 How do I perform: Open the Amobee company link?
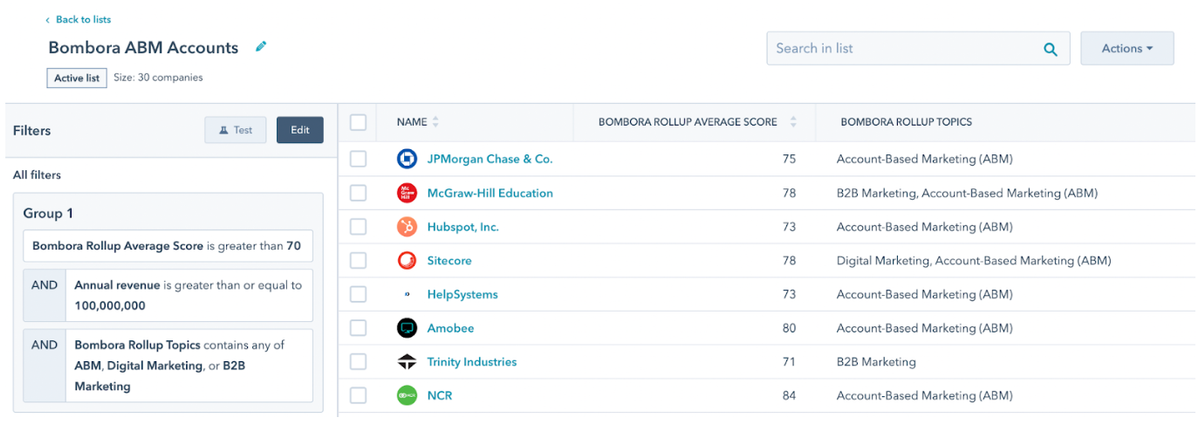pyautogui.click(x=450, y=328)
